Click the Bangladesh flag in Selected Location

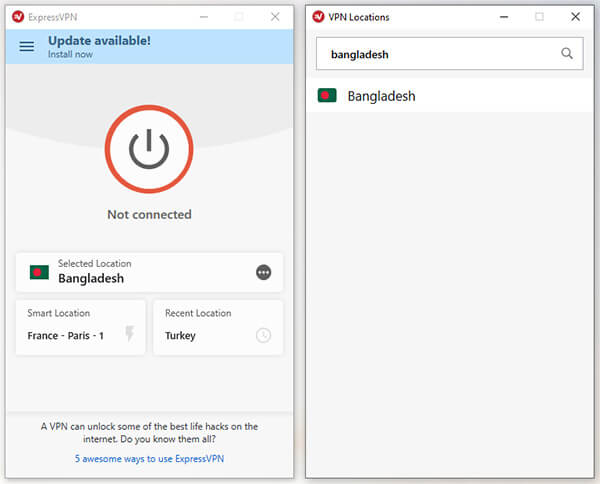pyautogui.click(x=39, y=272)
